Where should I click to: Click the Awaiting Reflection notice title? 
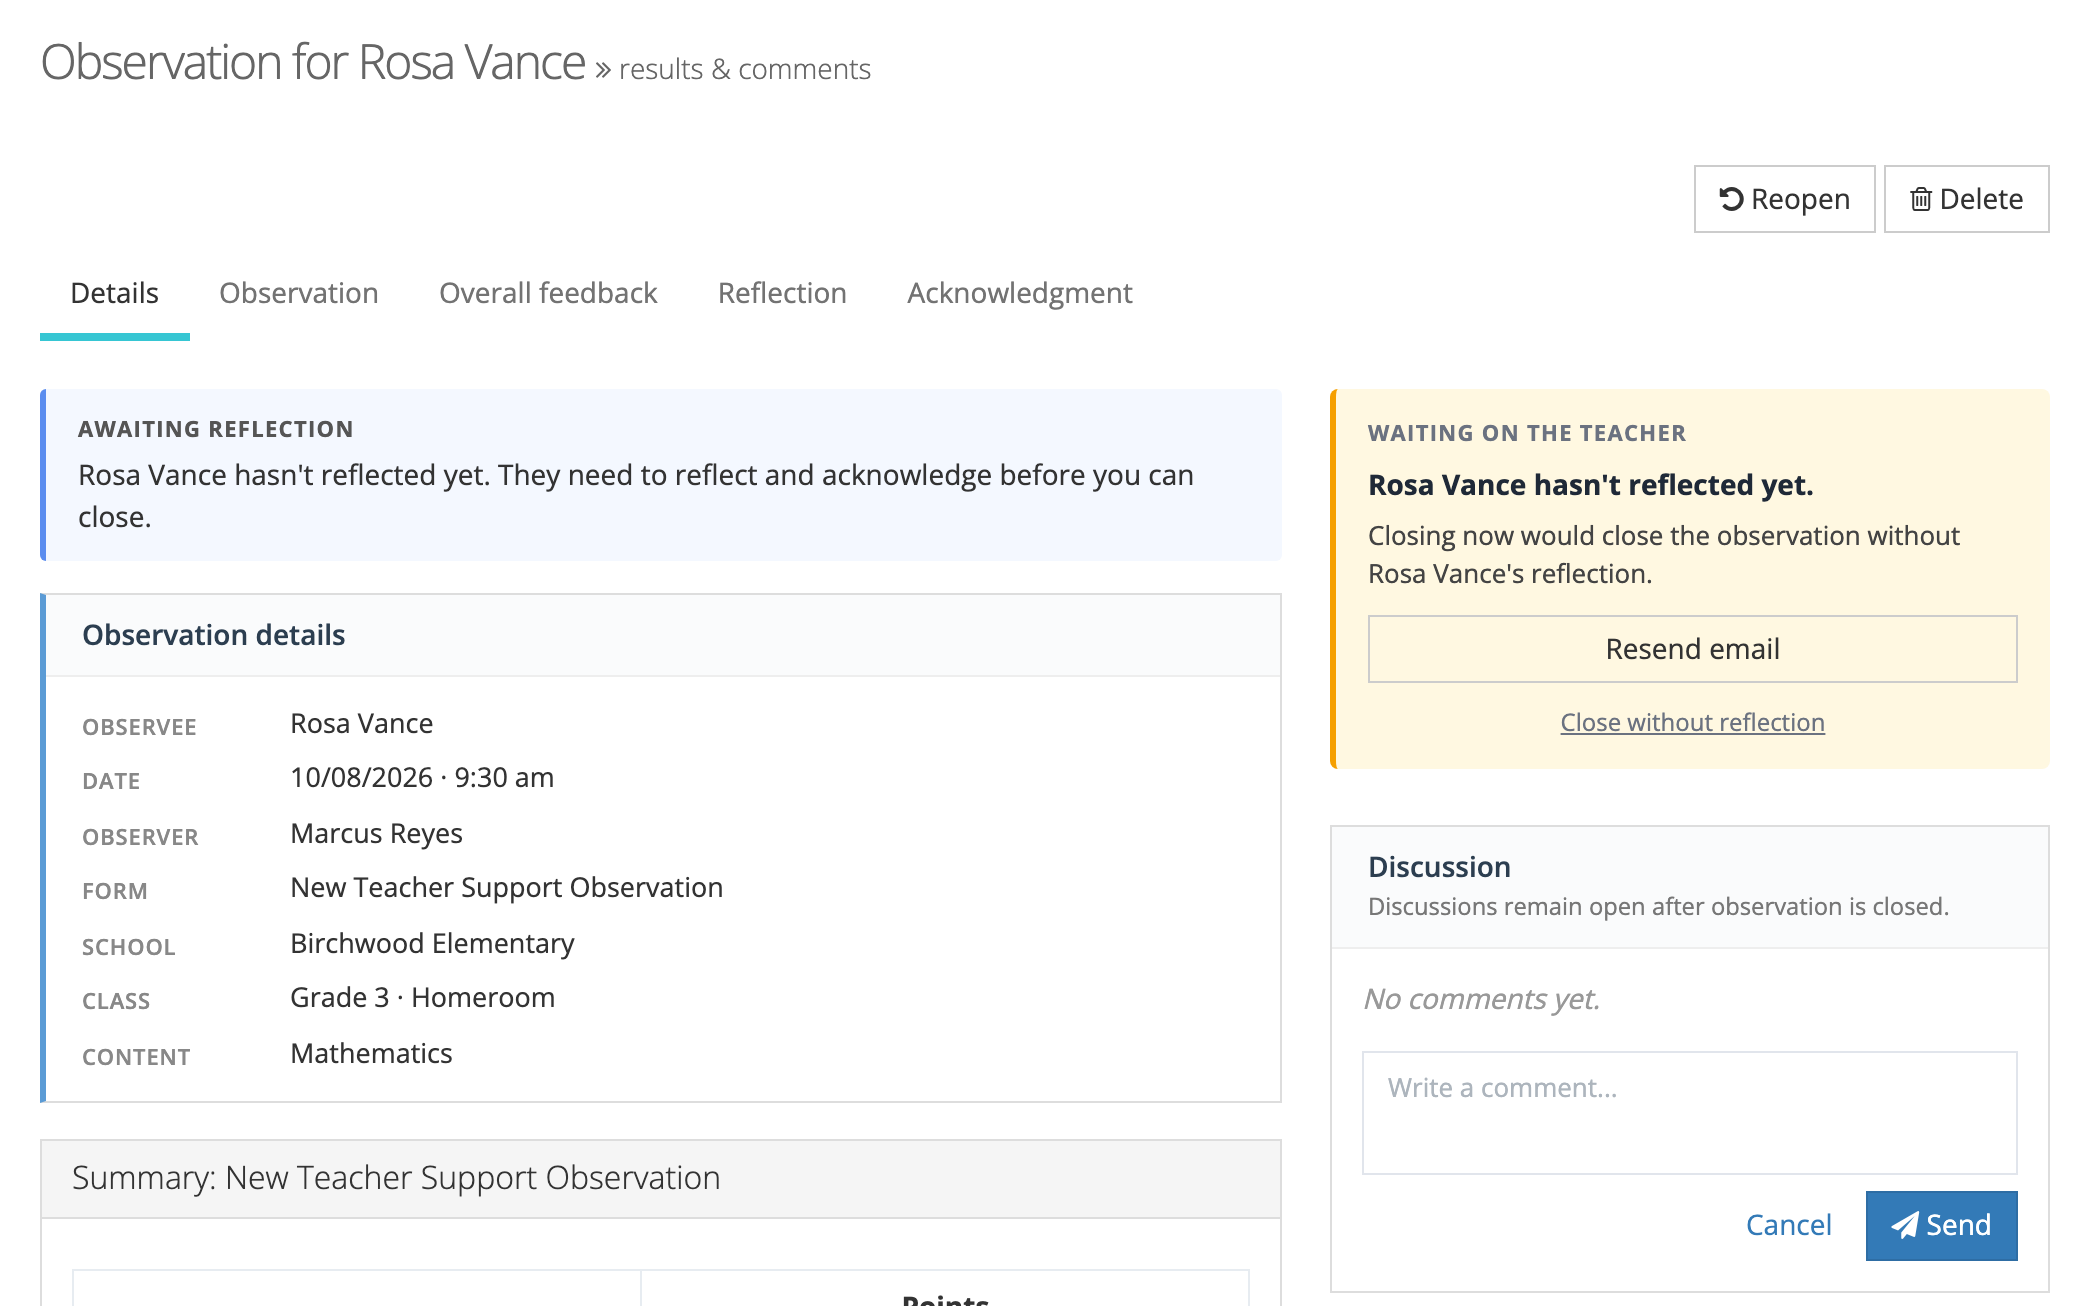(x=215, y=429)
